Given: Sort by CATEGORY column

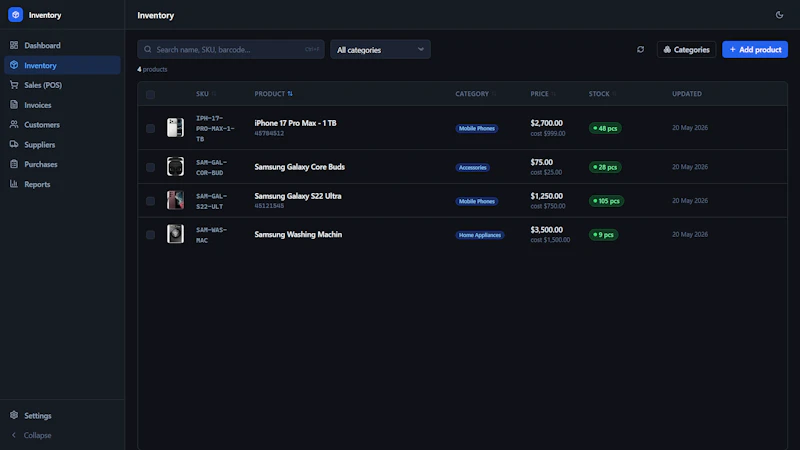Looking at the screenshot, I should click(476, 94).
